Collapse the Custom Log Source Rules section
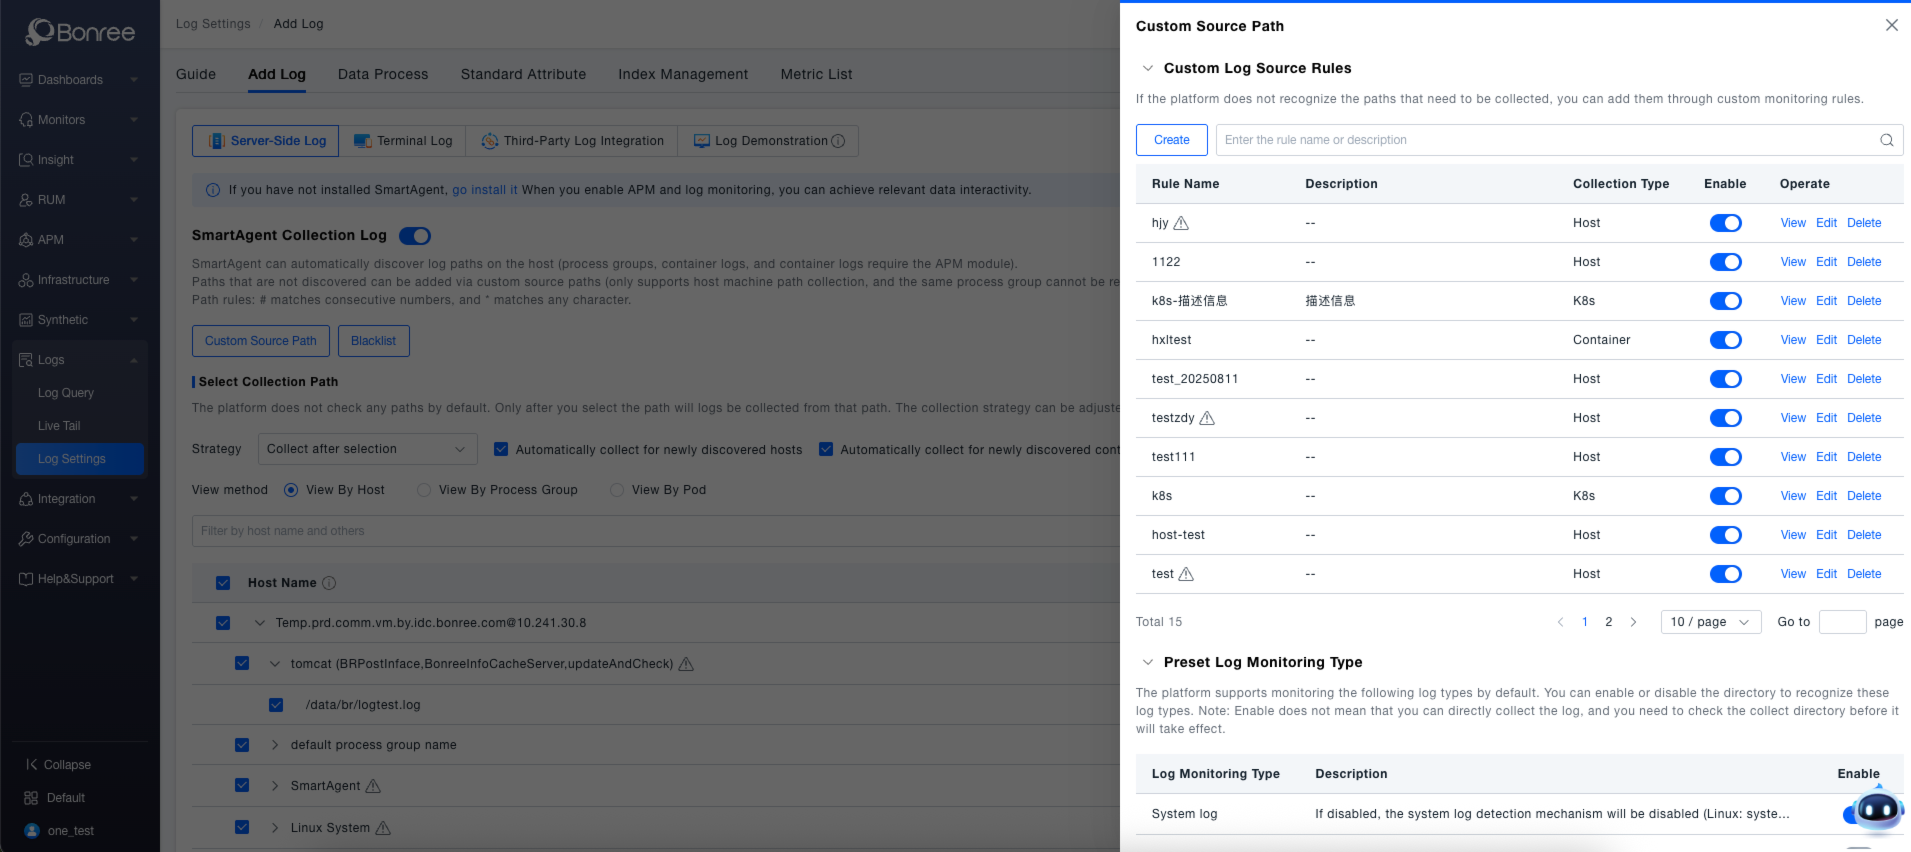The width and height of the screenshot is (1911, 852). (1147, 68)
